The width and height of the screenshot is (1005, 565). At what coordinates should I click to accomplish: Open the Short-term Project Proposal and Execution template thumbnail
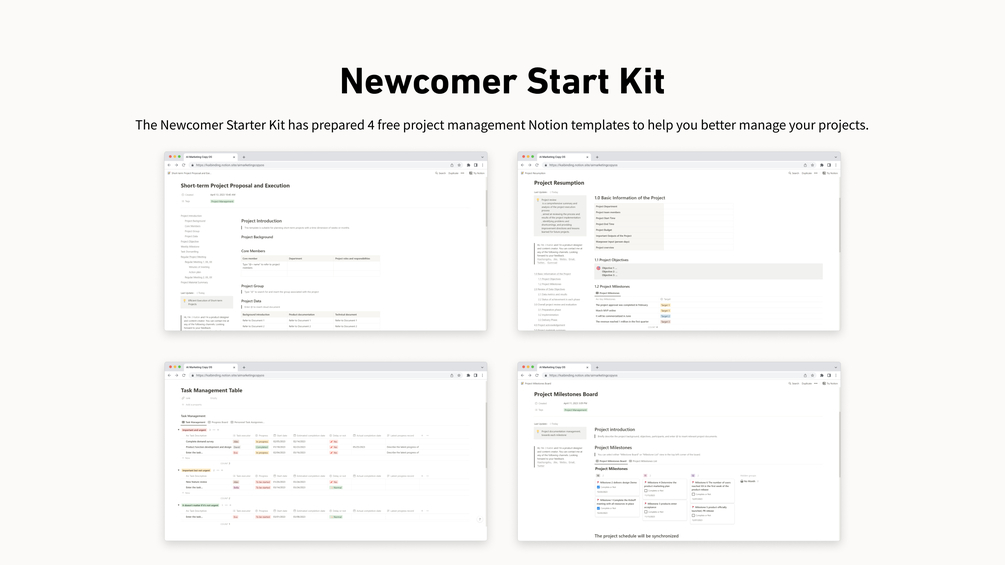pyautogui.click(x=326, y=242)
